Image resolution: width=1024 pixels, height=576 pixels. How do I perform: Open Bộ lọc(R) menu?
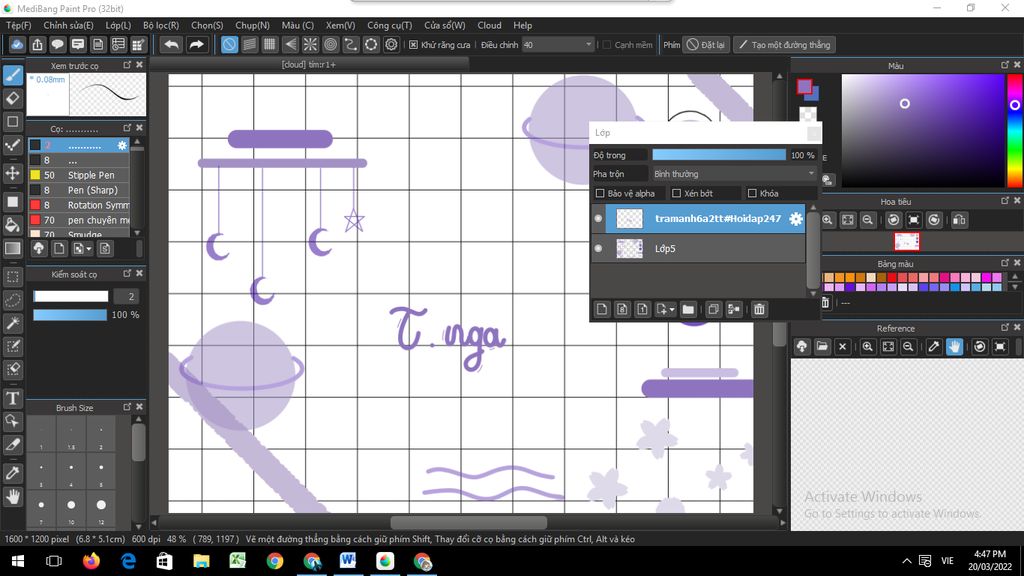(161, 25)
